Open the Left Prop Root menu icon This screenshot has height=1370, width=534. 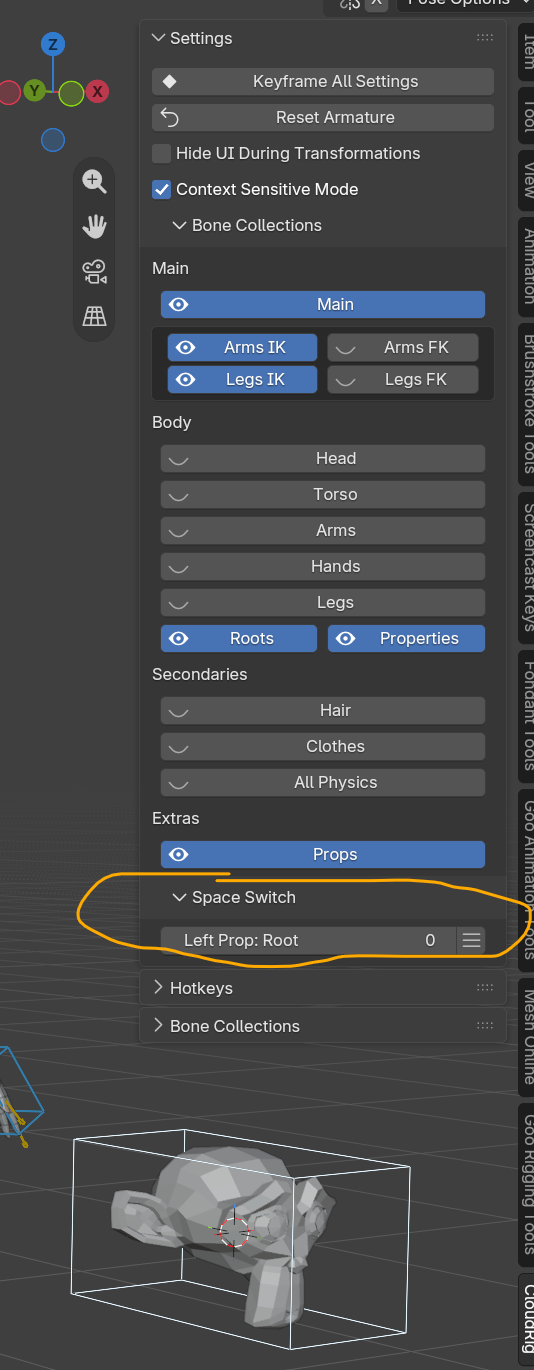coord(472,940)
